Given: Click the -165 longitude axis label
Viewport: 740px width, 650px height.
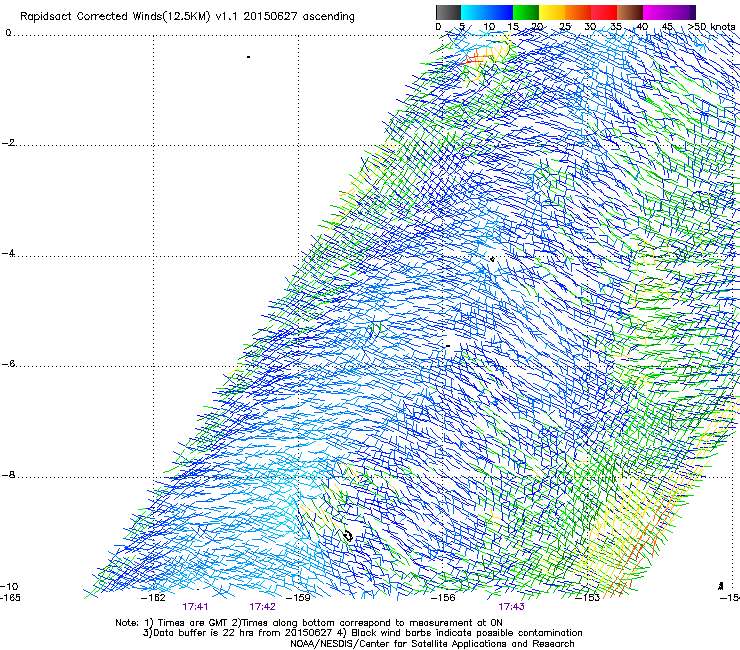Looking at the screenshot, I should 10,598.
